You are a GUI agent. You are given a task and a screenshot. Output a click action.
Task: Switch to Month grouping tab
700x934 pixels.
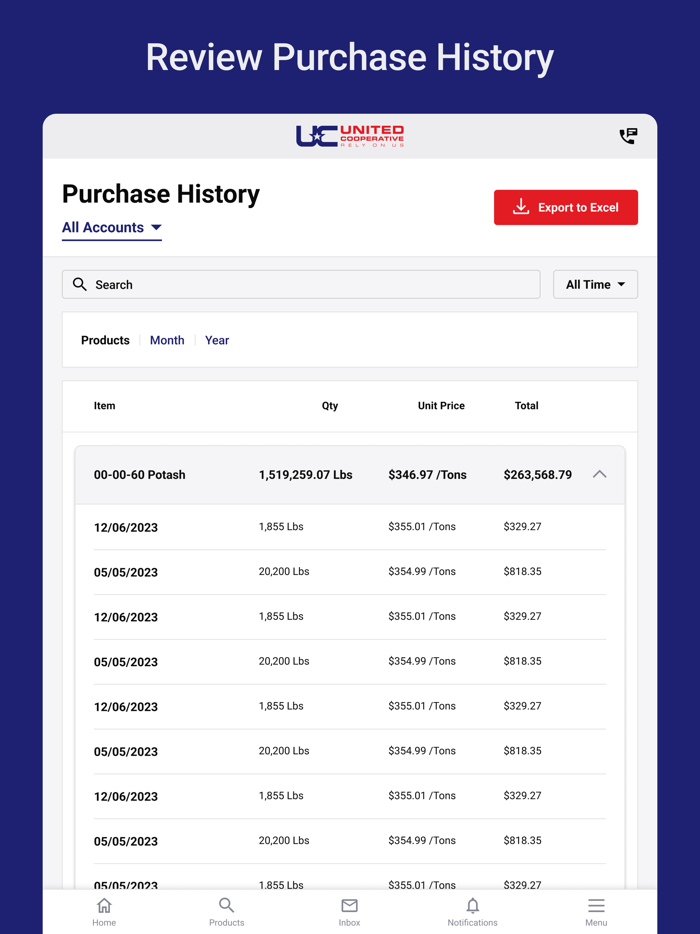pos(167,340)
